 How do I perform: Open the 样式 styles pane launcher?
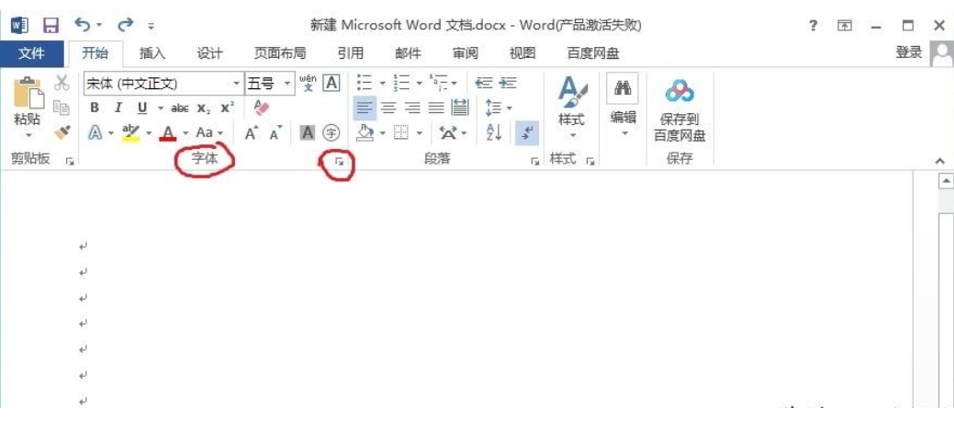(x=590, y=162)
